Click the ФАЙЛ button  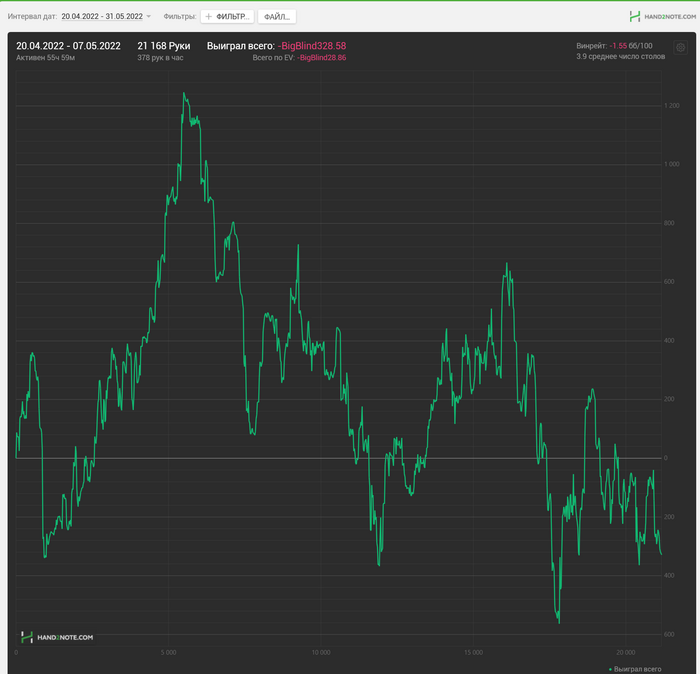pos(277,17)
